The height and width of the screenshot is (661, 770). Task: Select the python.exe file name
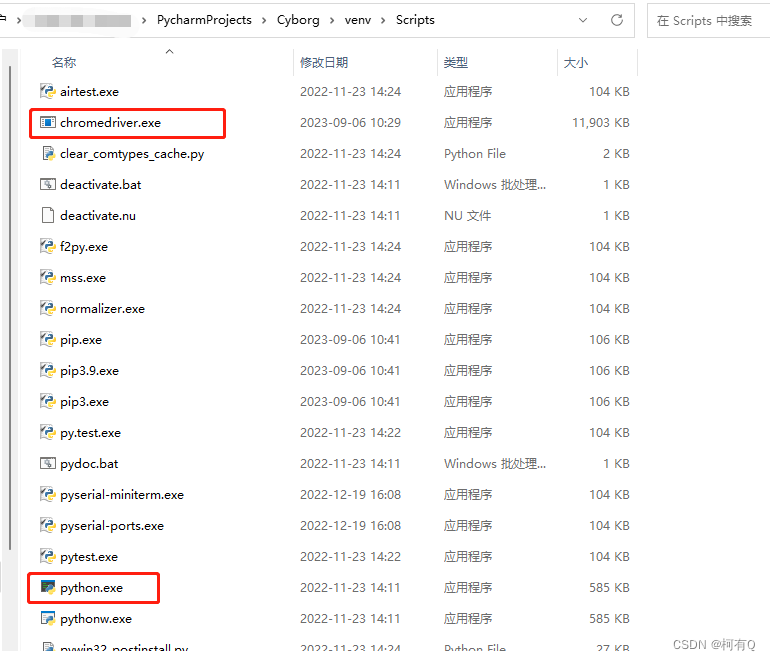pyautogui.click(x=91, y=588)
